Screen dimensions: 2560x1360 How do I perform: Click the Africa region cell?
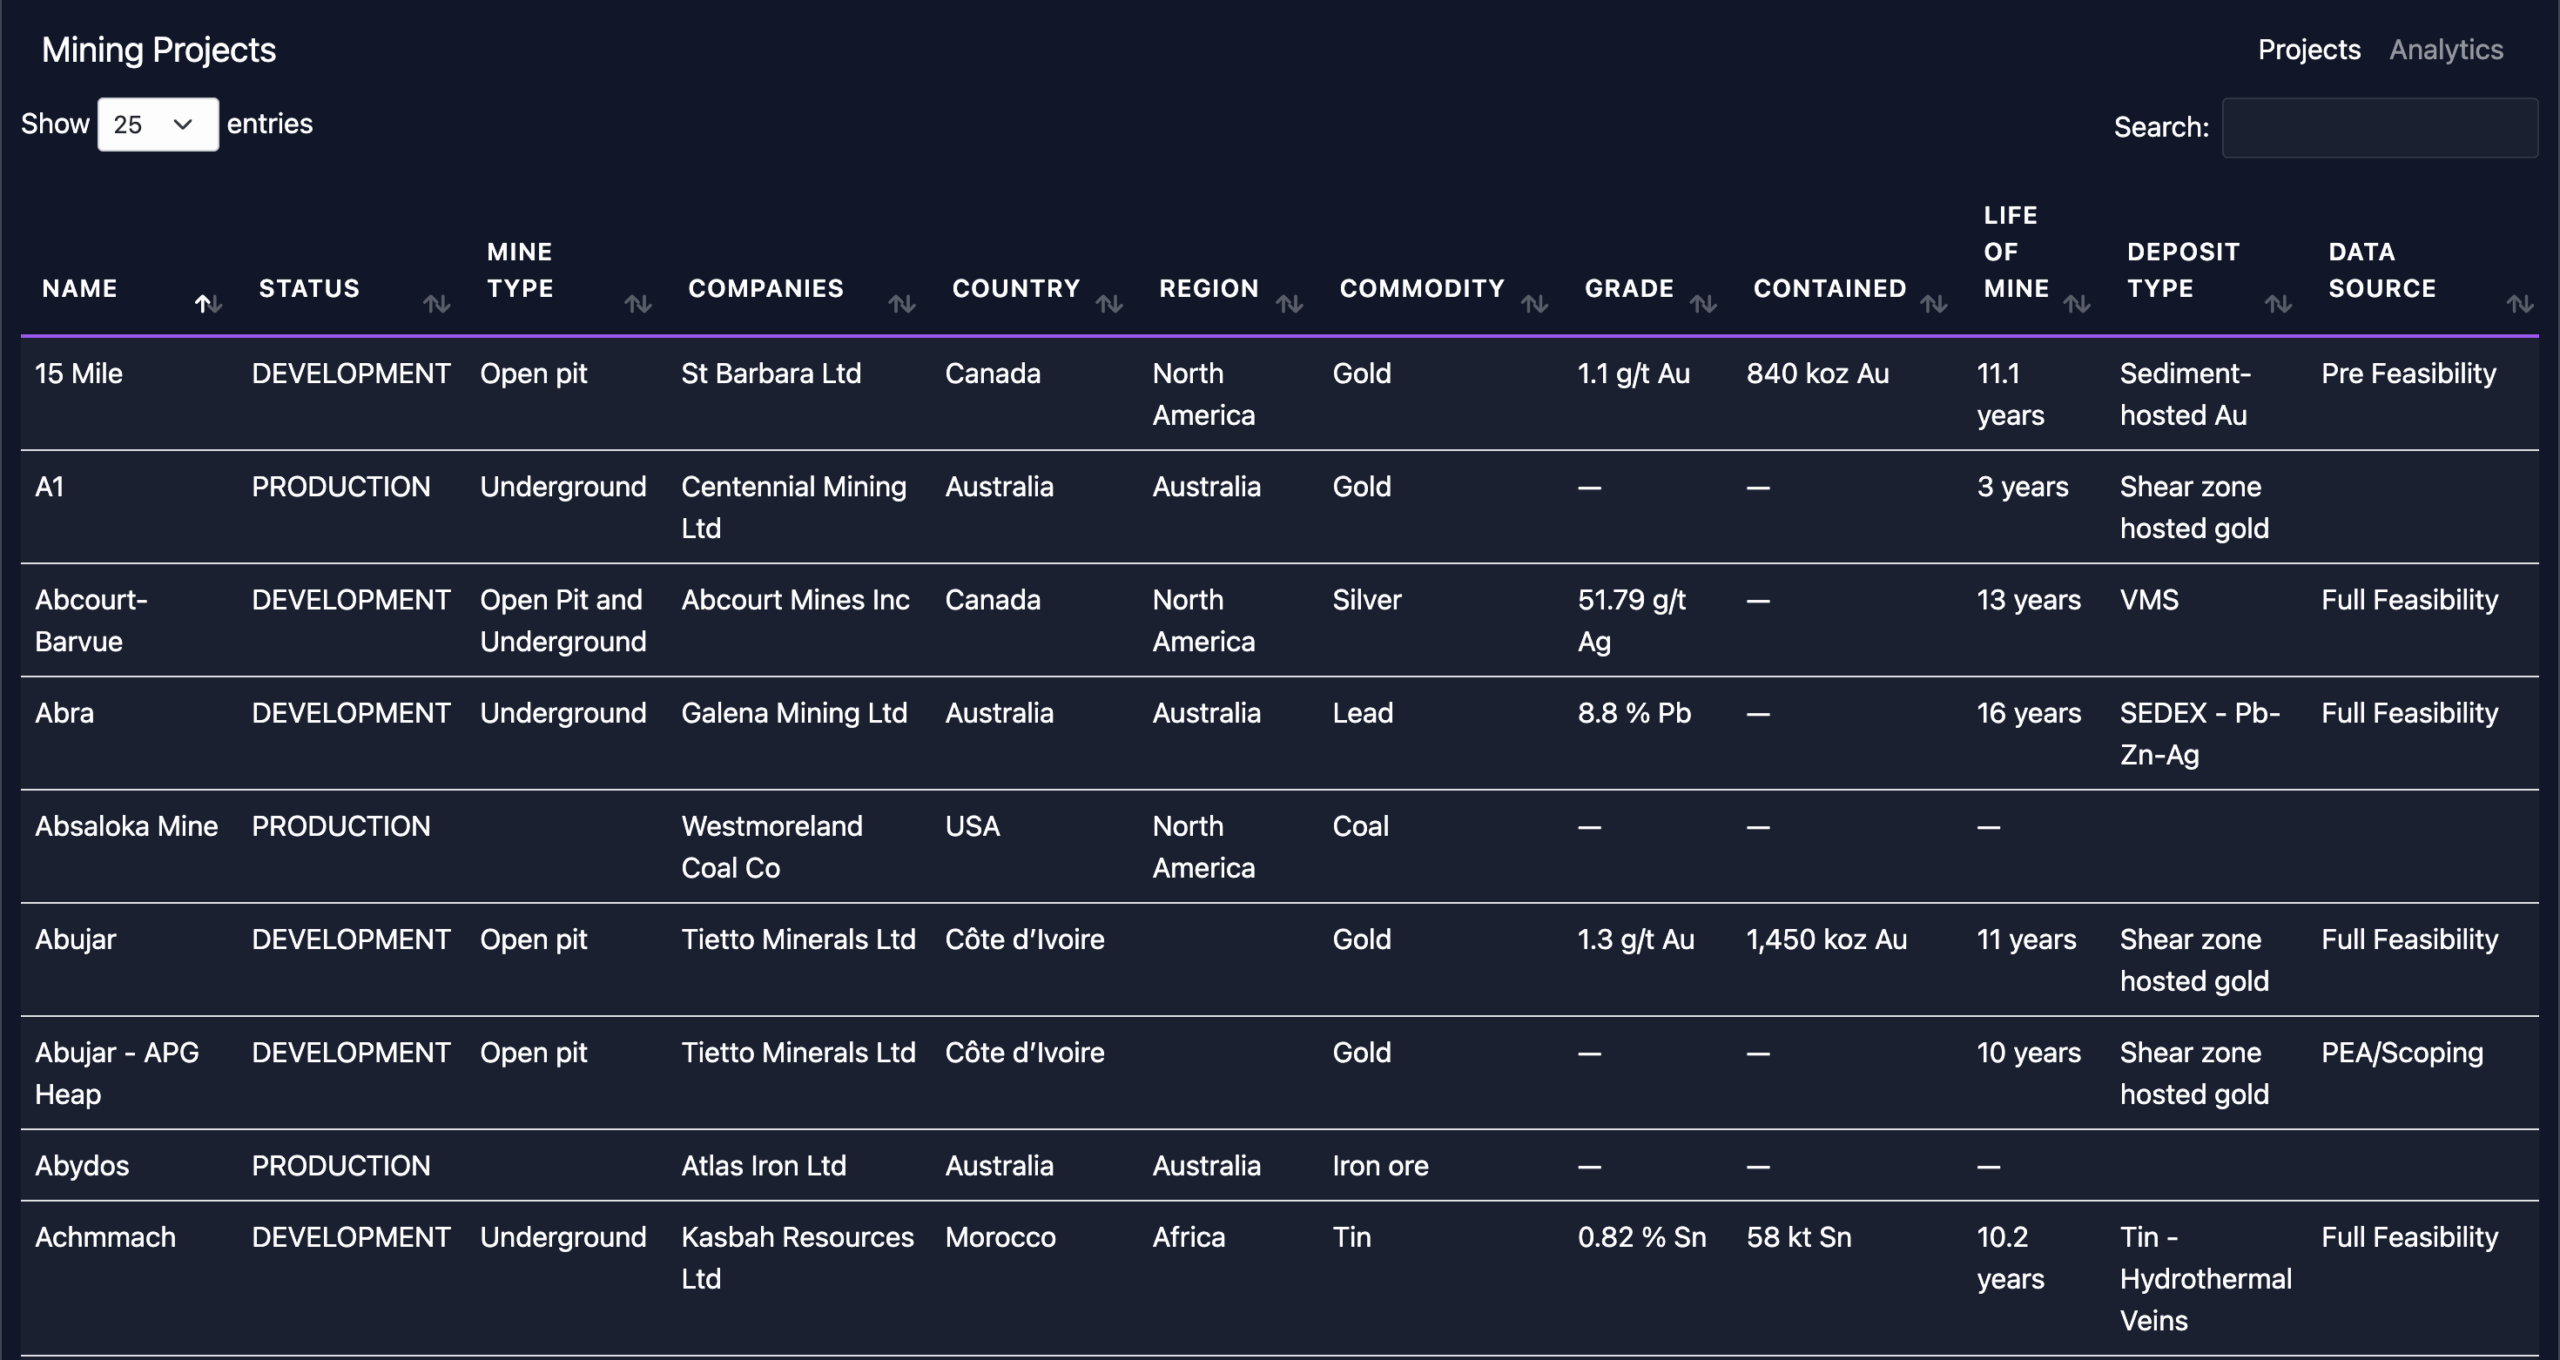[x=1189, y=1237]
